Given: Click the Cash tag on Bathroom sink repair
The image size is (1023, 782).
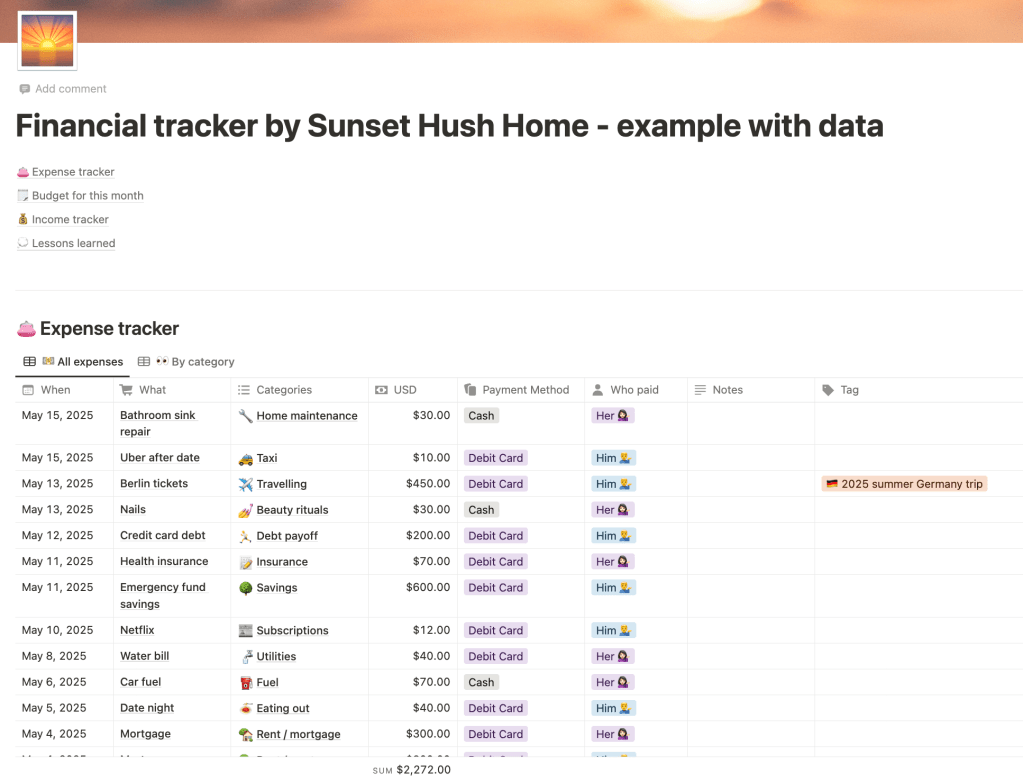Looking at the screenshot, I should pos(481,416).
